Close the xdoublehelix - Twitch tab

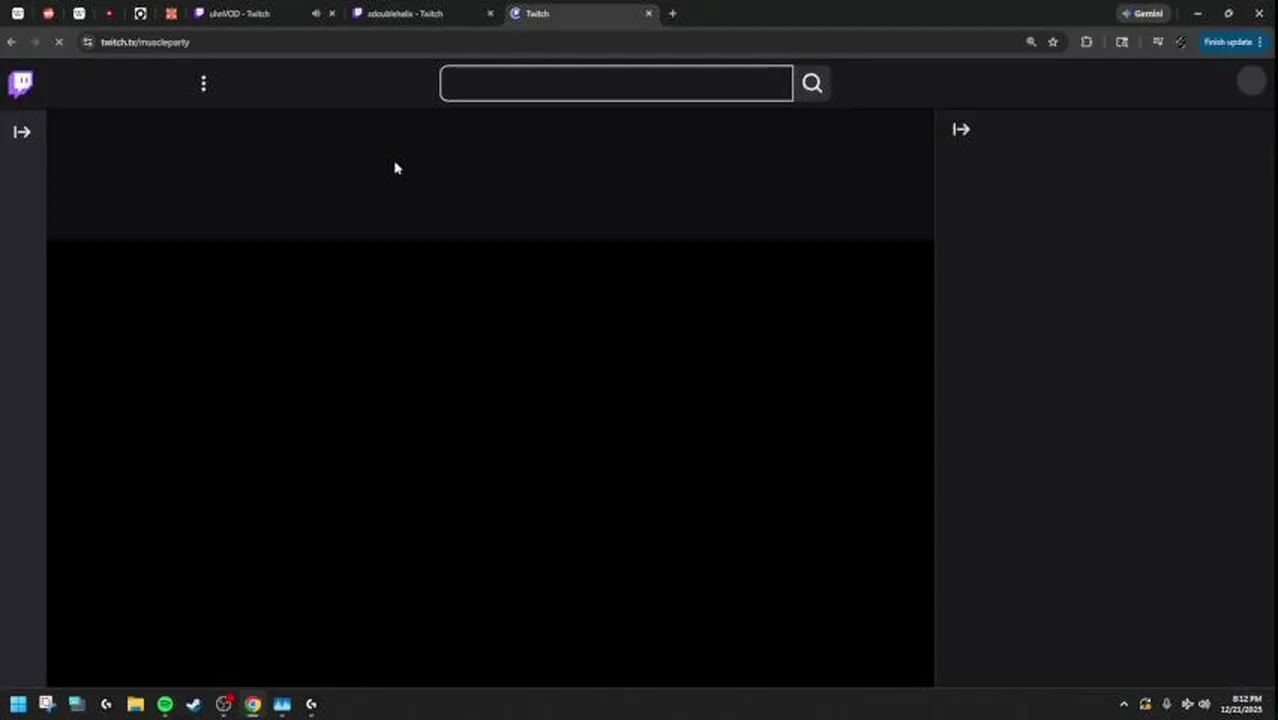(x=490, y=14)
